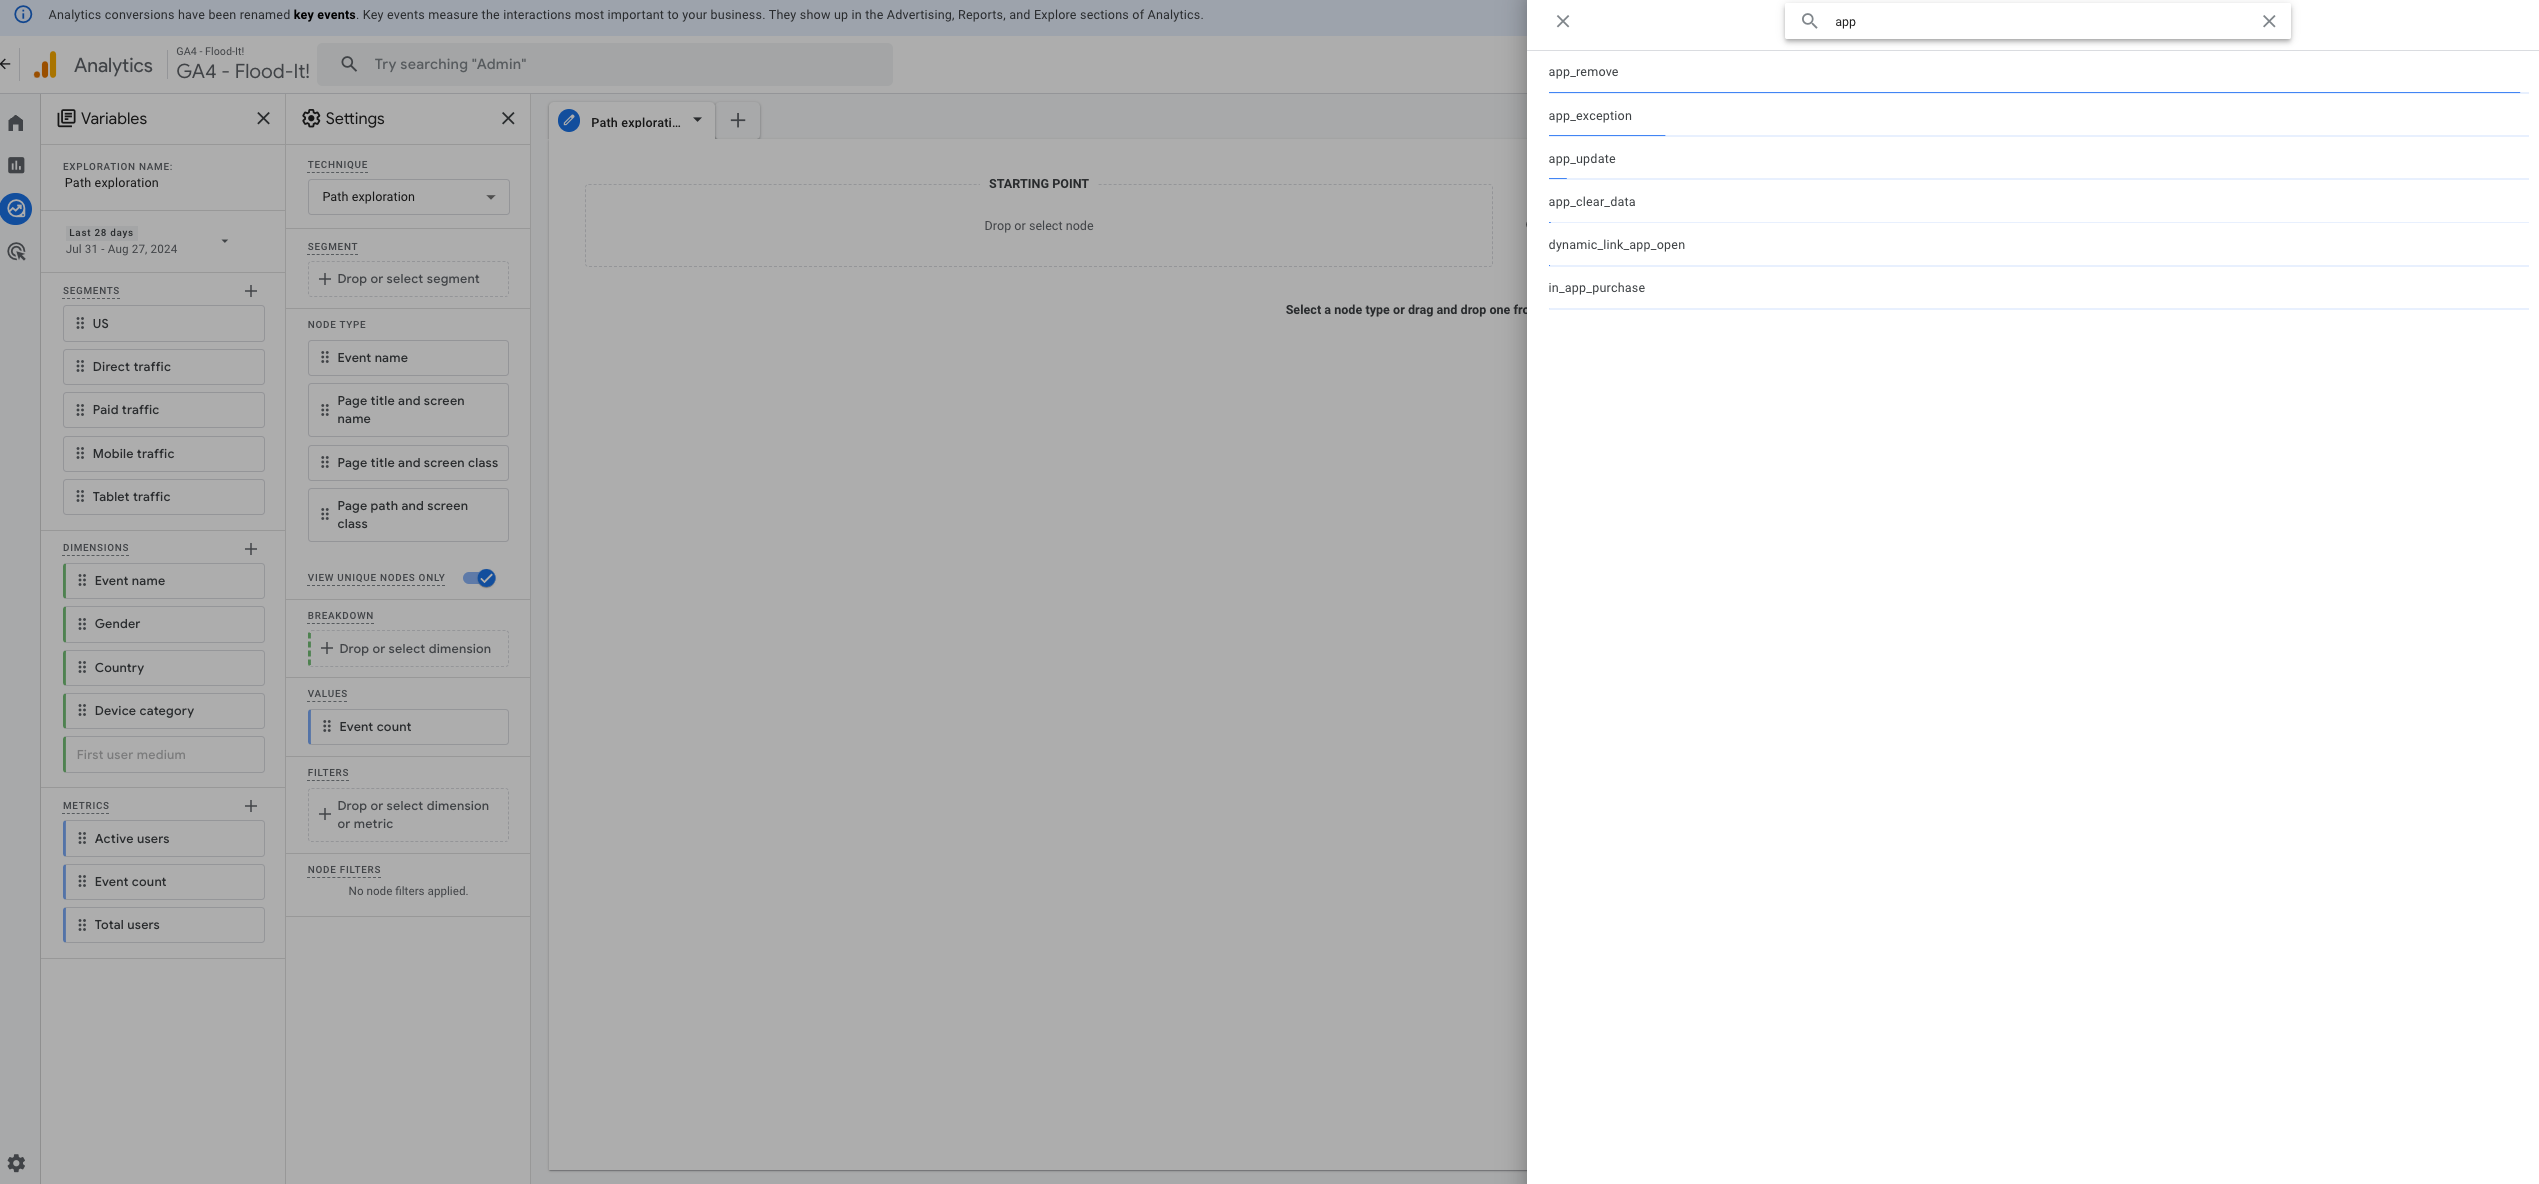2539x1184 pixels.
Task: Close the Variables panel
Action: 263,118
